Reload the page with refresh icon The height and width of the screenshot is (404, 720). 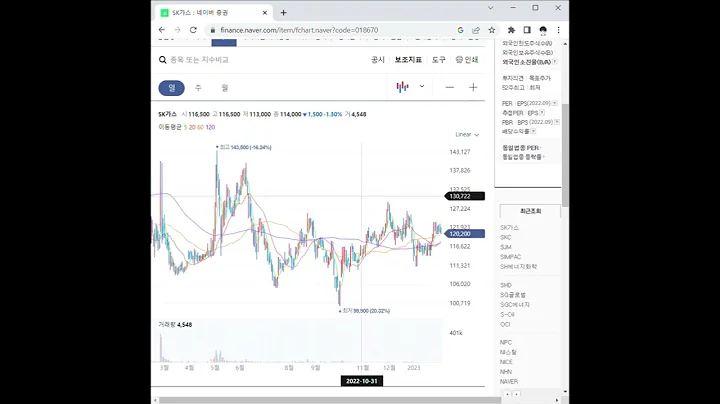(x=193, y=30)
